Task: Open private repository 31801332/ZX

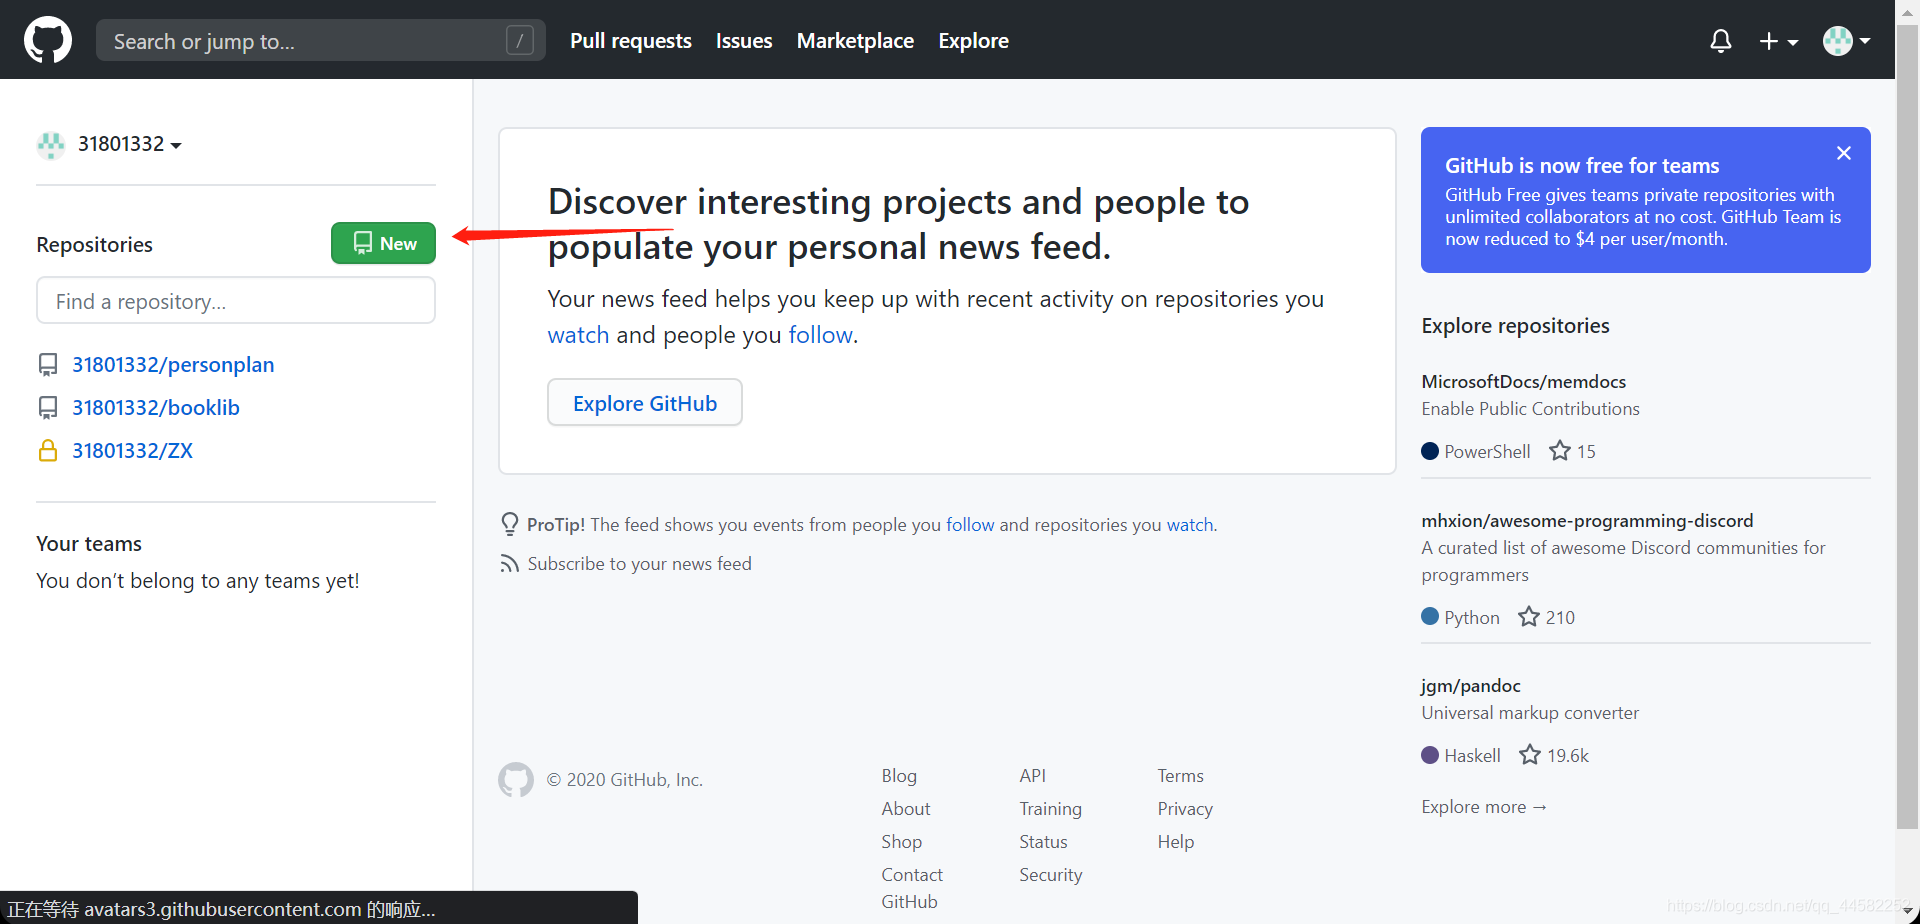Action: [x=132, y=451]
